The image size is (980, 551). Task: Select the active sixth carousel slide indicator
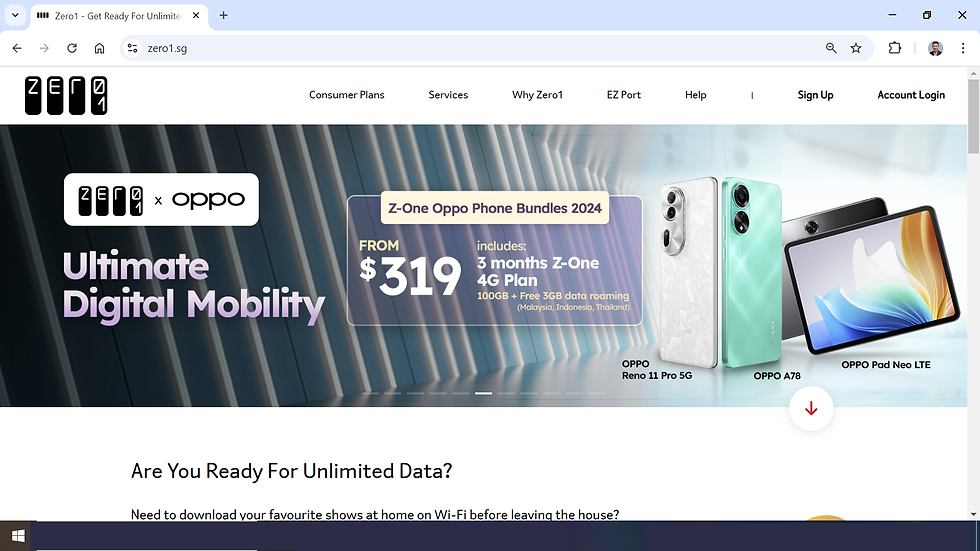point(483,393)
